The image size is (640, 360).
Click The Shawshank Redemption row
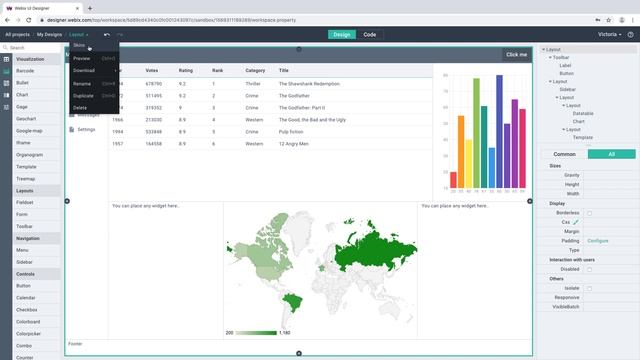click(x=271, y=84)
